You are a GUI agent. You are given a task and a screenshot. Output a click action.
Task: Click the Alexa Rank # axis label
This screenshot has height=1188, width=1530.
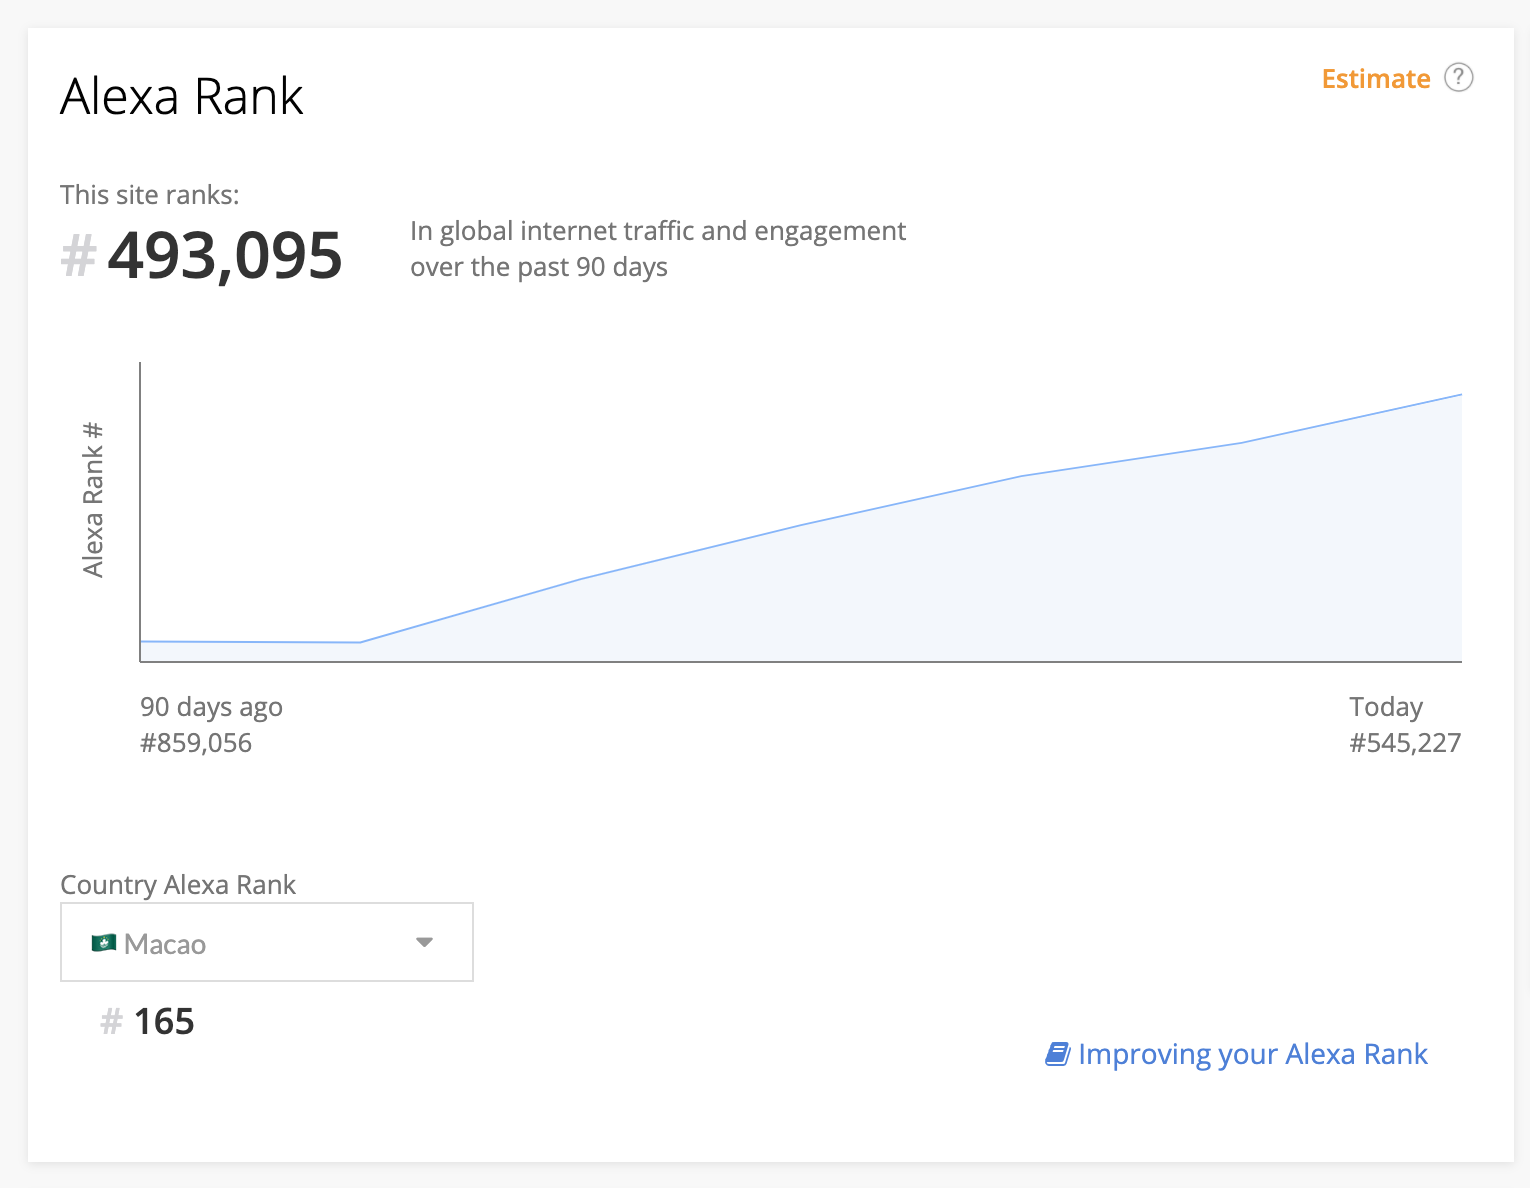[93, 500]
